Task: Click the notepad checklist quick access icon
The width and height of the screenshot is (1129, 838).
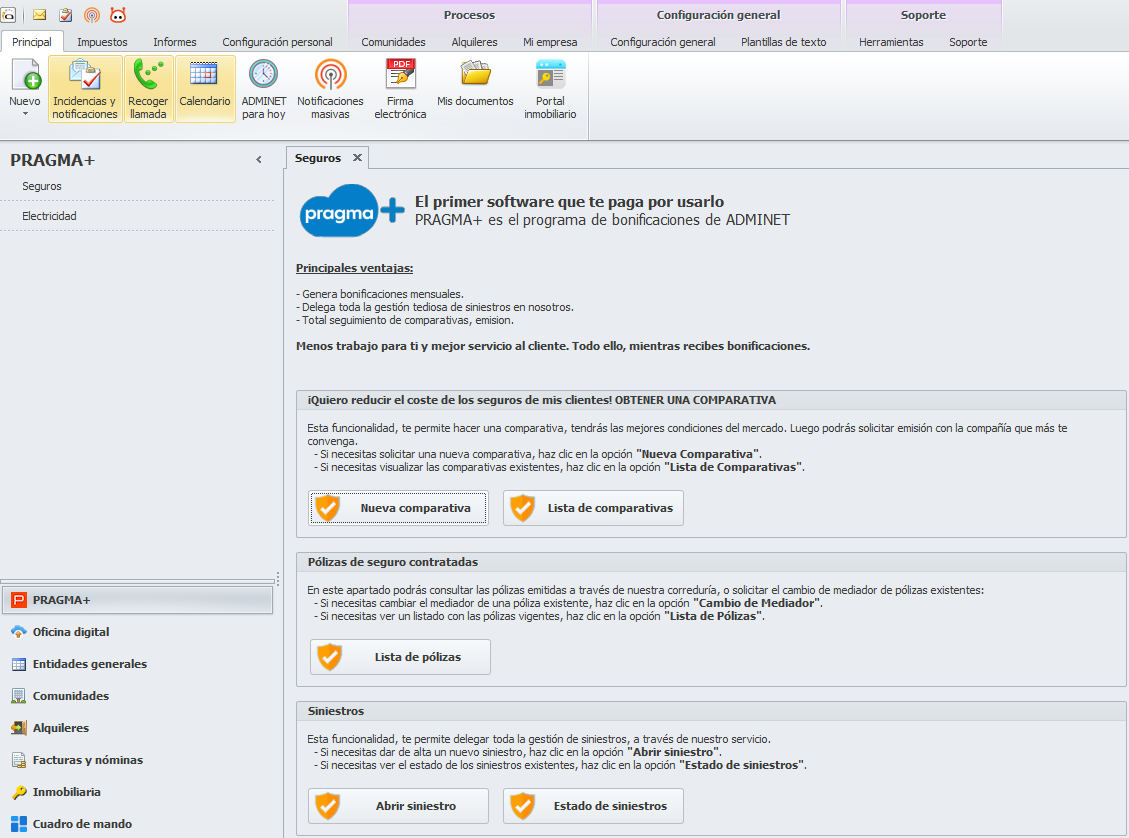Action: tap(66, 14)
